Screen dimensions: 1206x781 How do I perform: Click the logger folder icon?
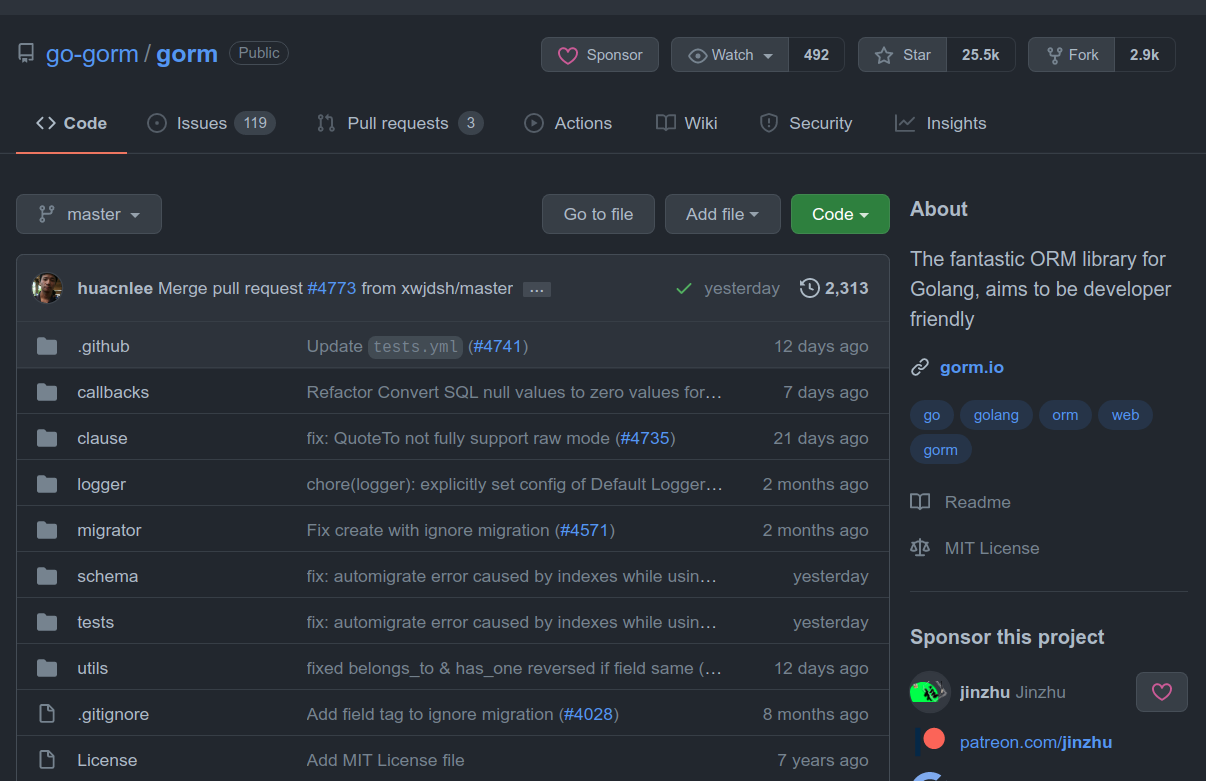click(x=47, y=484)
